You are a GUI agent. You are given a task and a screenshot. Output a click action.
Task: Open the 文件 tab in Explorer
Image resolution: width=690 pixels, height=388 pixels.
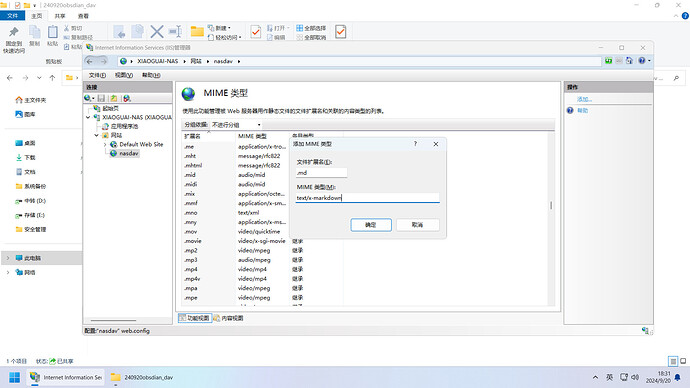12,16
